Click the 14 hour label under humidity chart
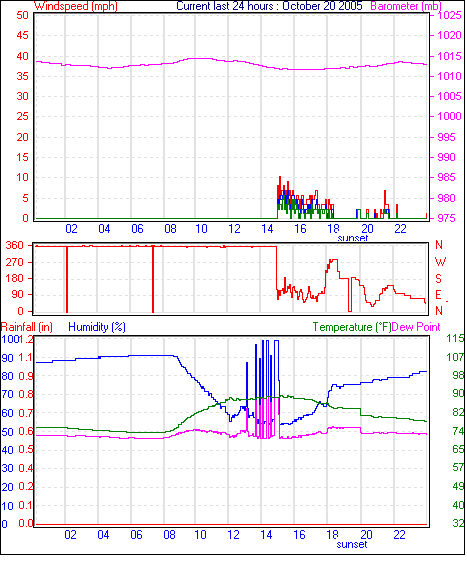This screenshot has height=562, width=467. coord(266,535)
